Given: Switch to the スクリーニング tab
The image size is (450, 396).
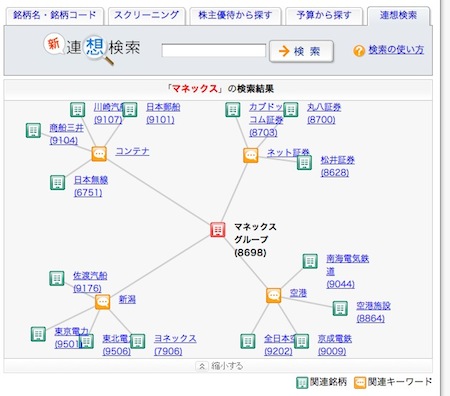Looking at the screenshot, I should tap(146, 15).
